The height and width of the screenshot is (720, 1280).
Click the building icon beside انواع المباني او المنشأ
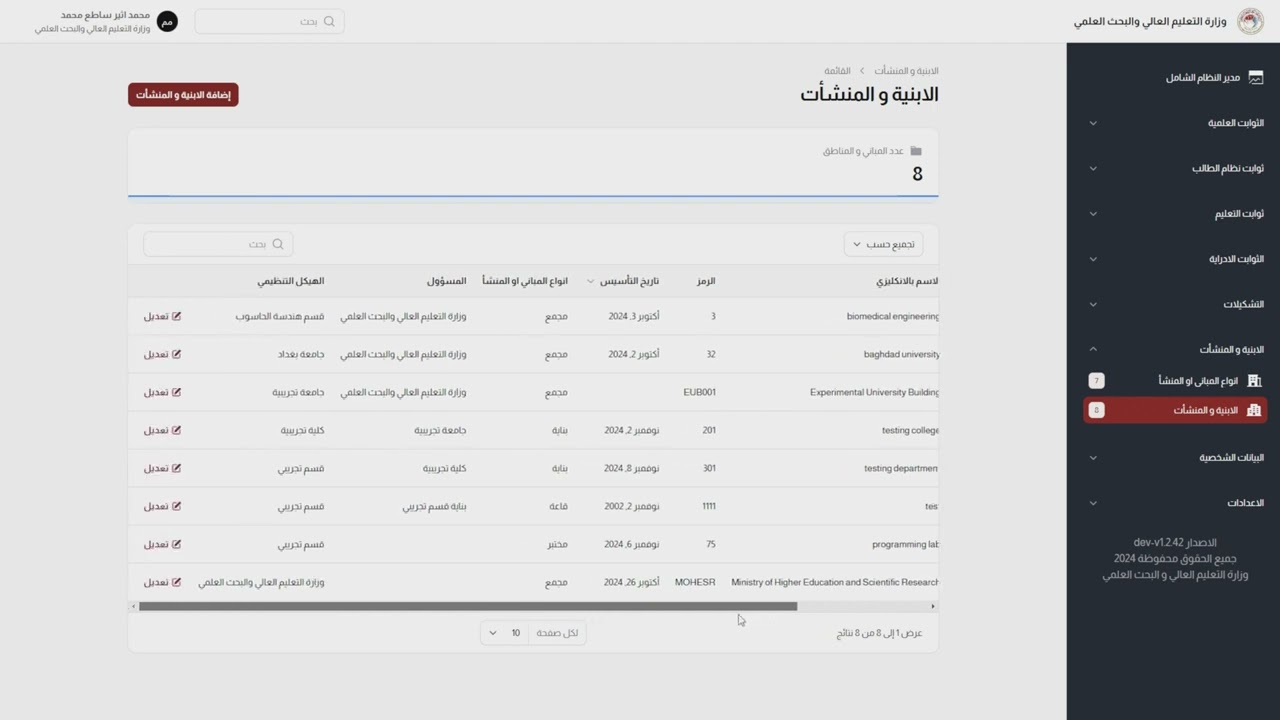[x=1254, y=381]
